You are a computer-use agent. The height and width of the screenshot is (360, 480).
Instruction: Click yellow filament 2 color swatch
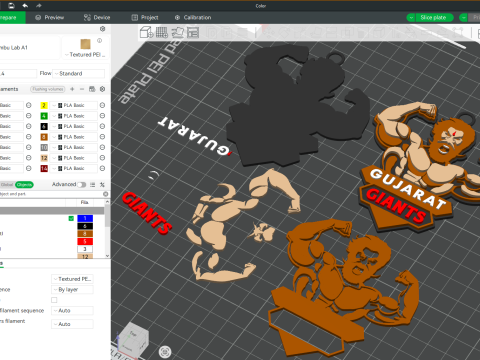(44, 105)
